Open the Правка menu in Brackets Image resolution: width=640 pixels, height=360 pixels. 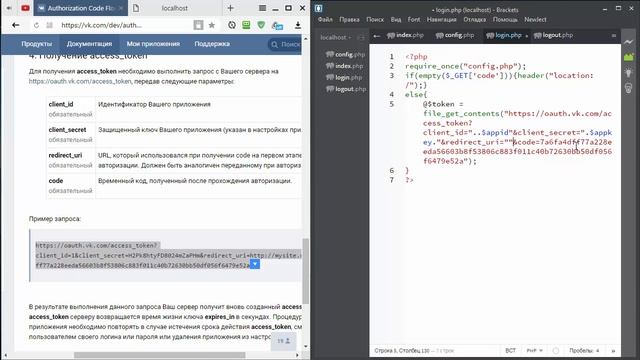point(349,20)
